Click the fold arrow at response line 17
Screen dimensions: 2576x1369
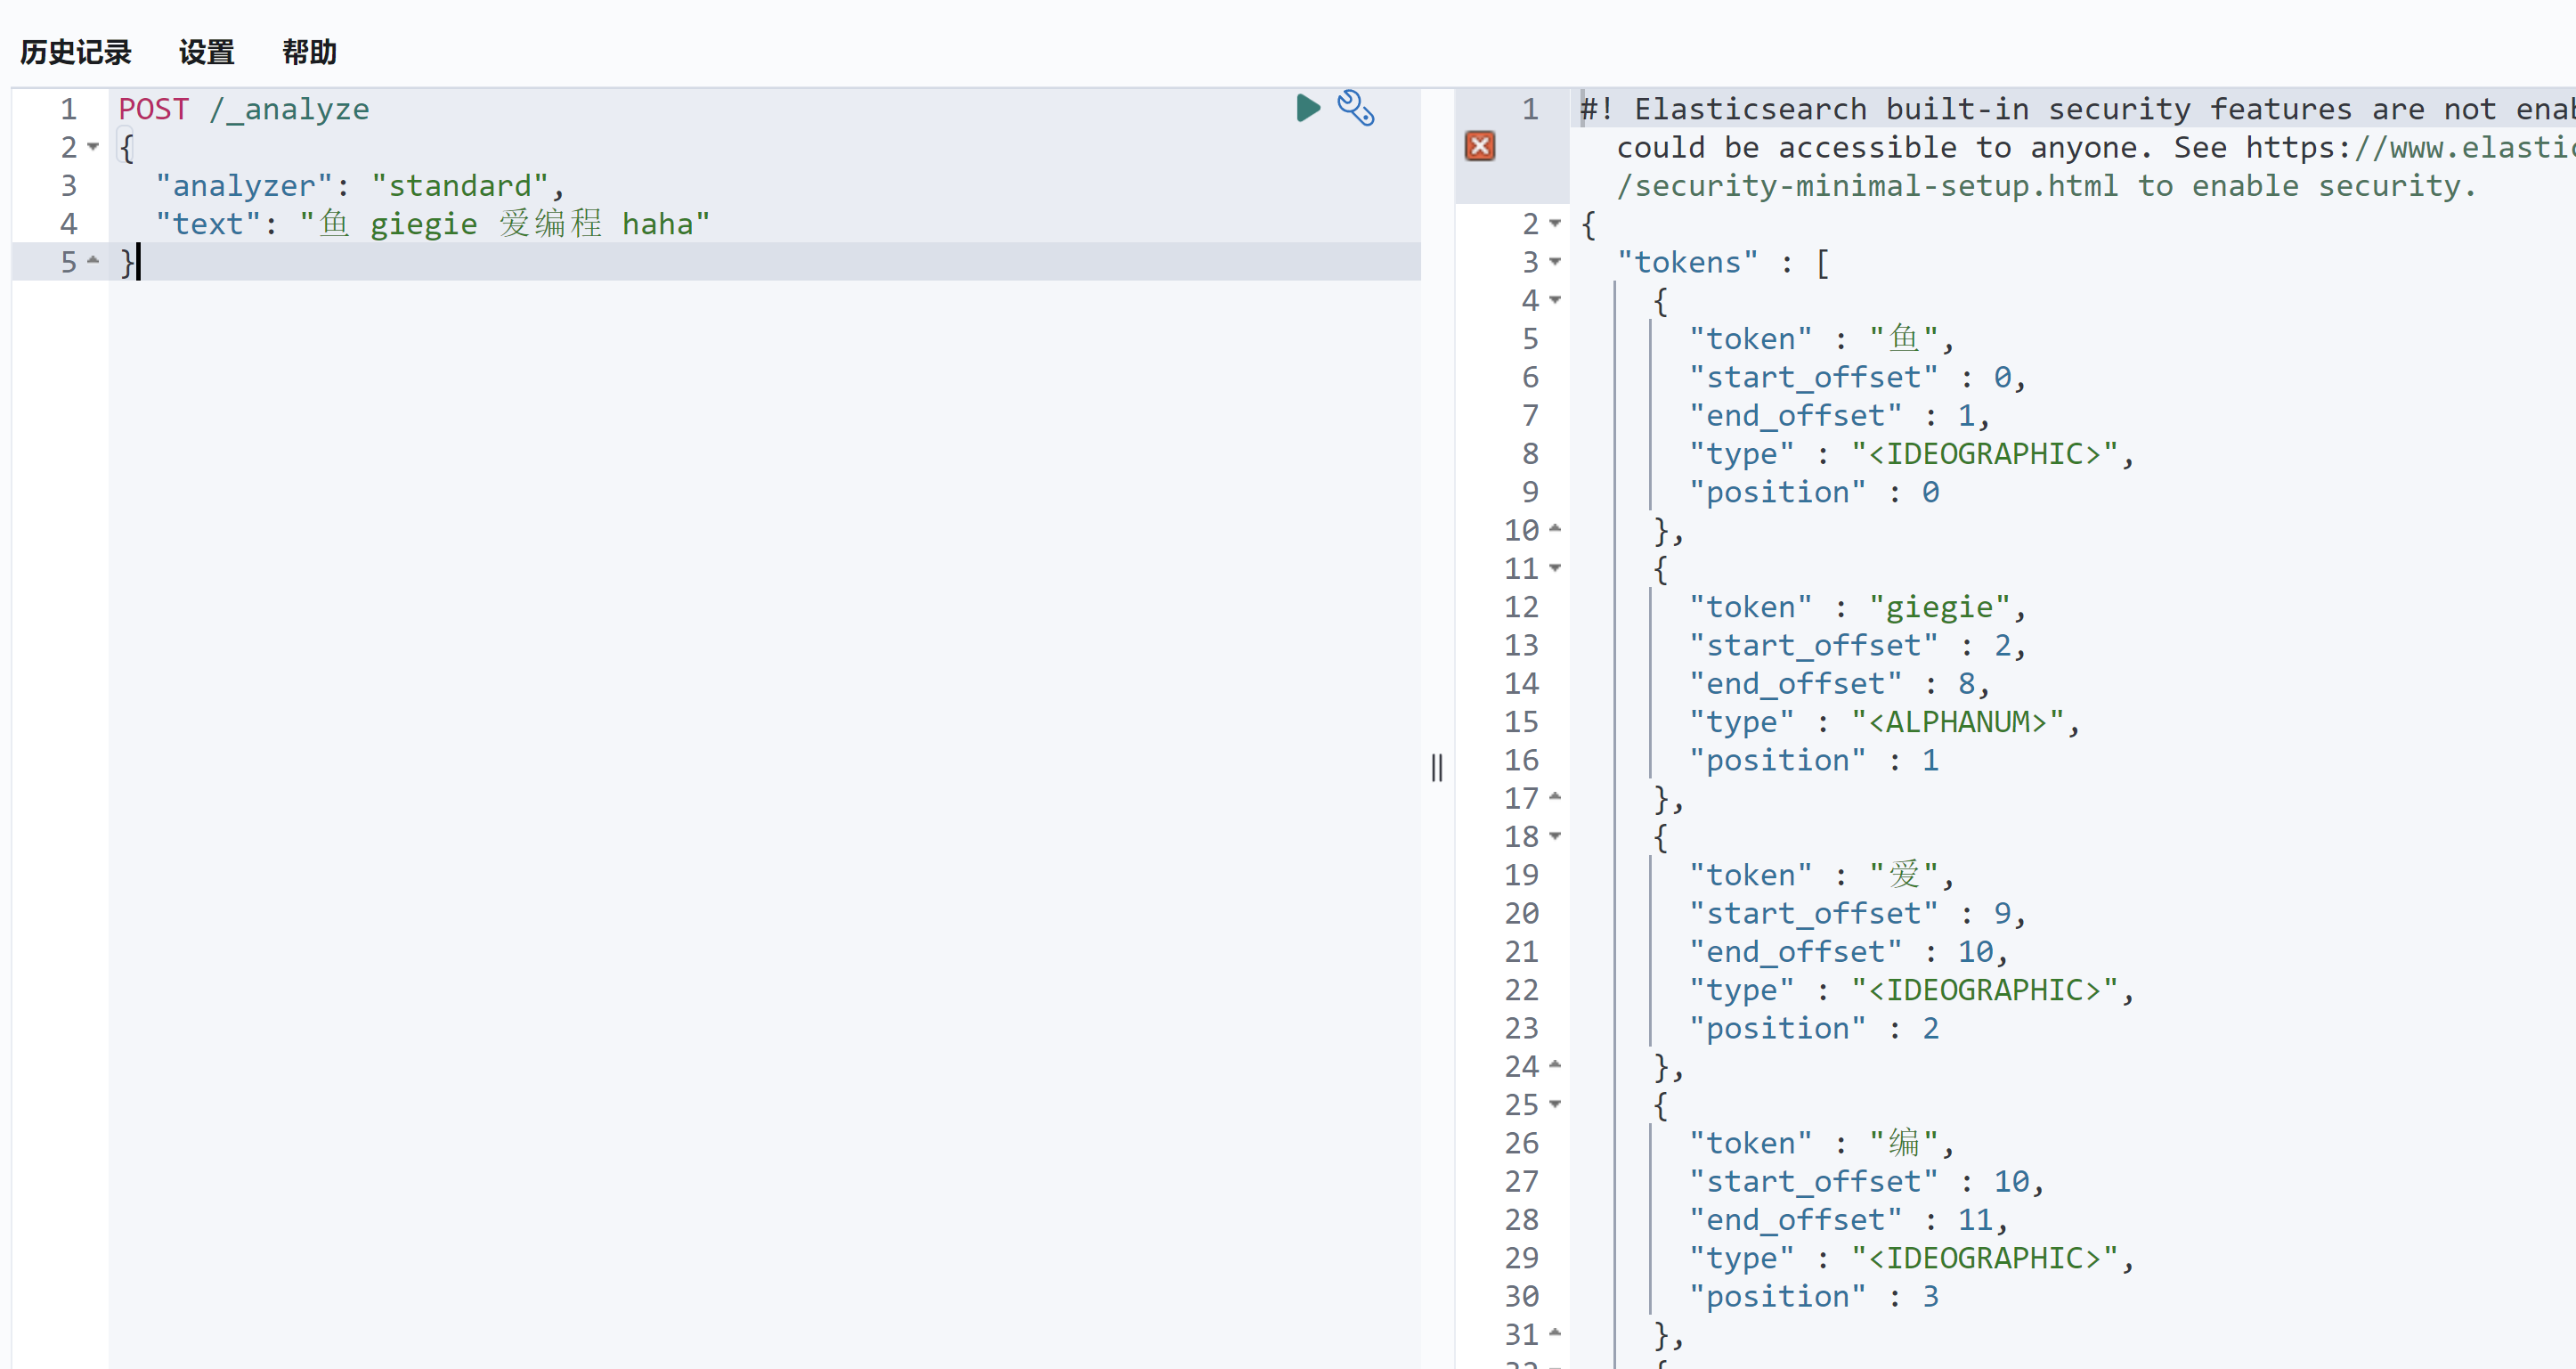(x=1555, y=797)
